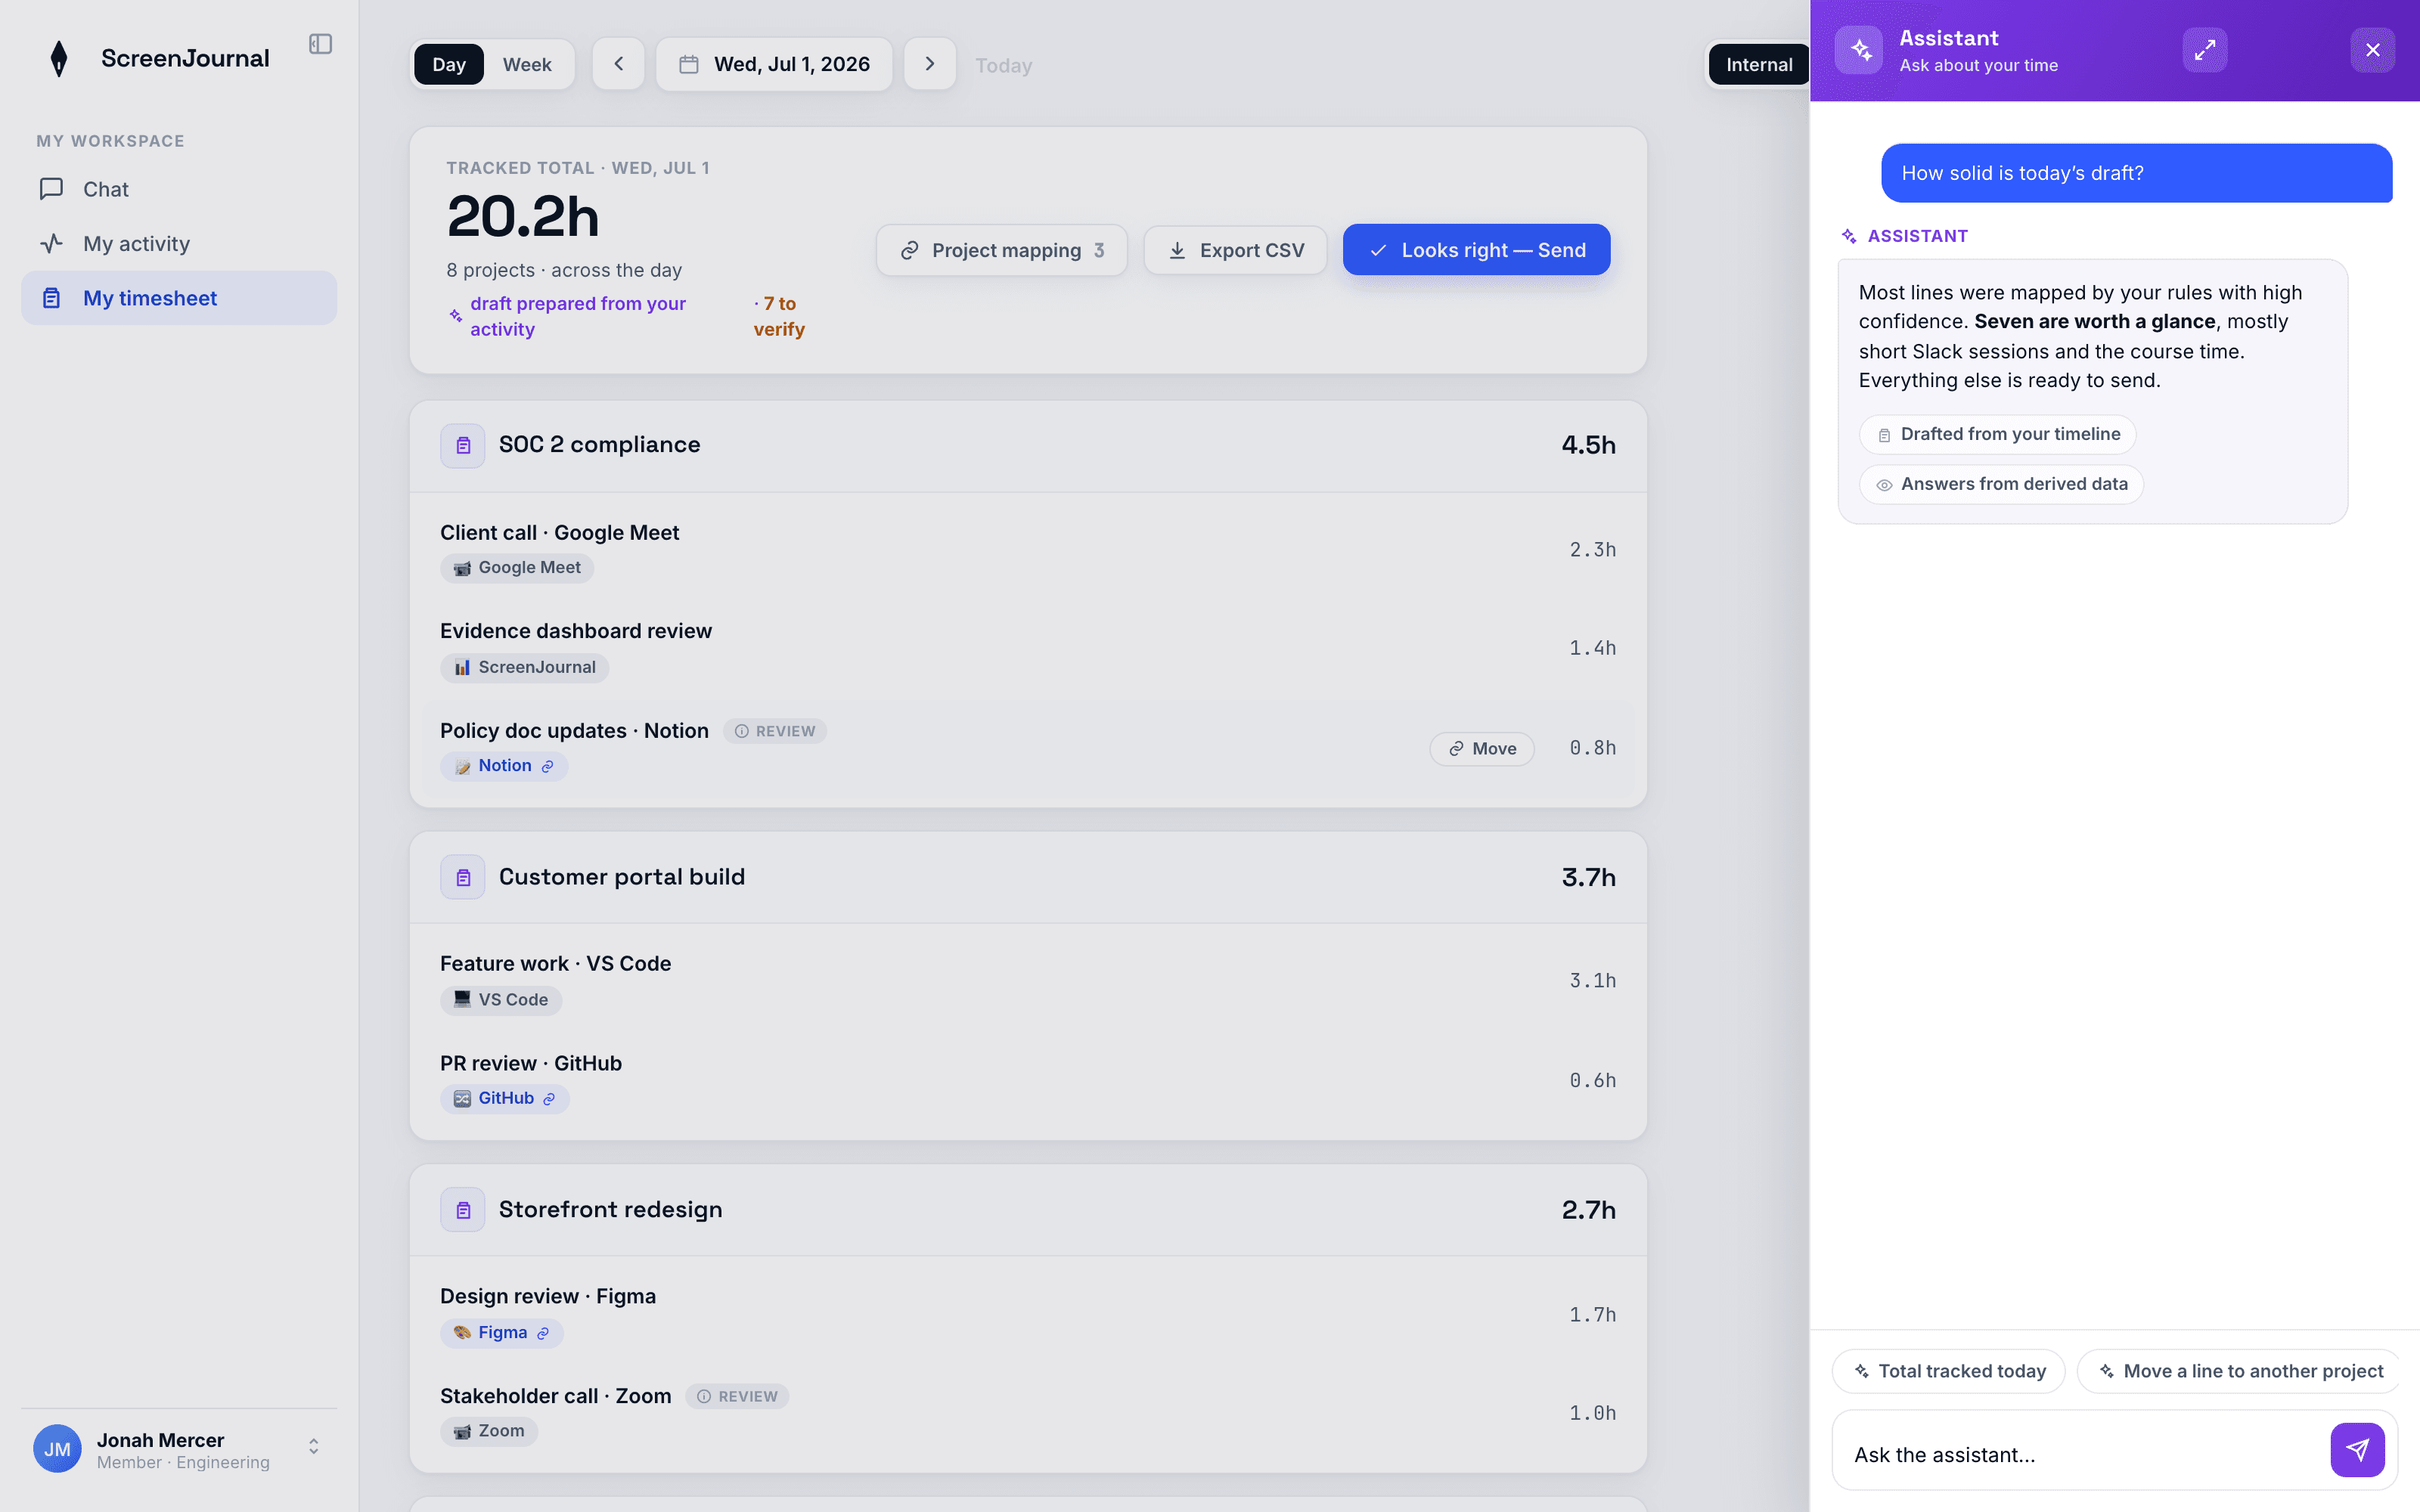
Task: Switch to Week view
Action: point(527,64)
